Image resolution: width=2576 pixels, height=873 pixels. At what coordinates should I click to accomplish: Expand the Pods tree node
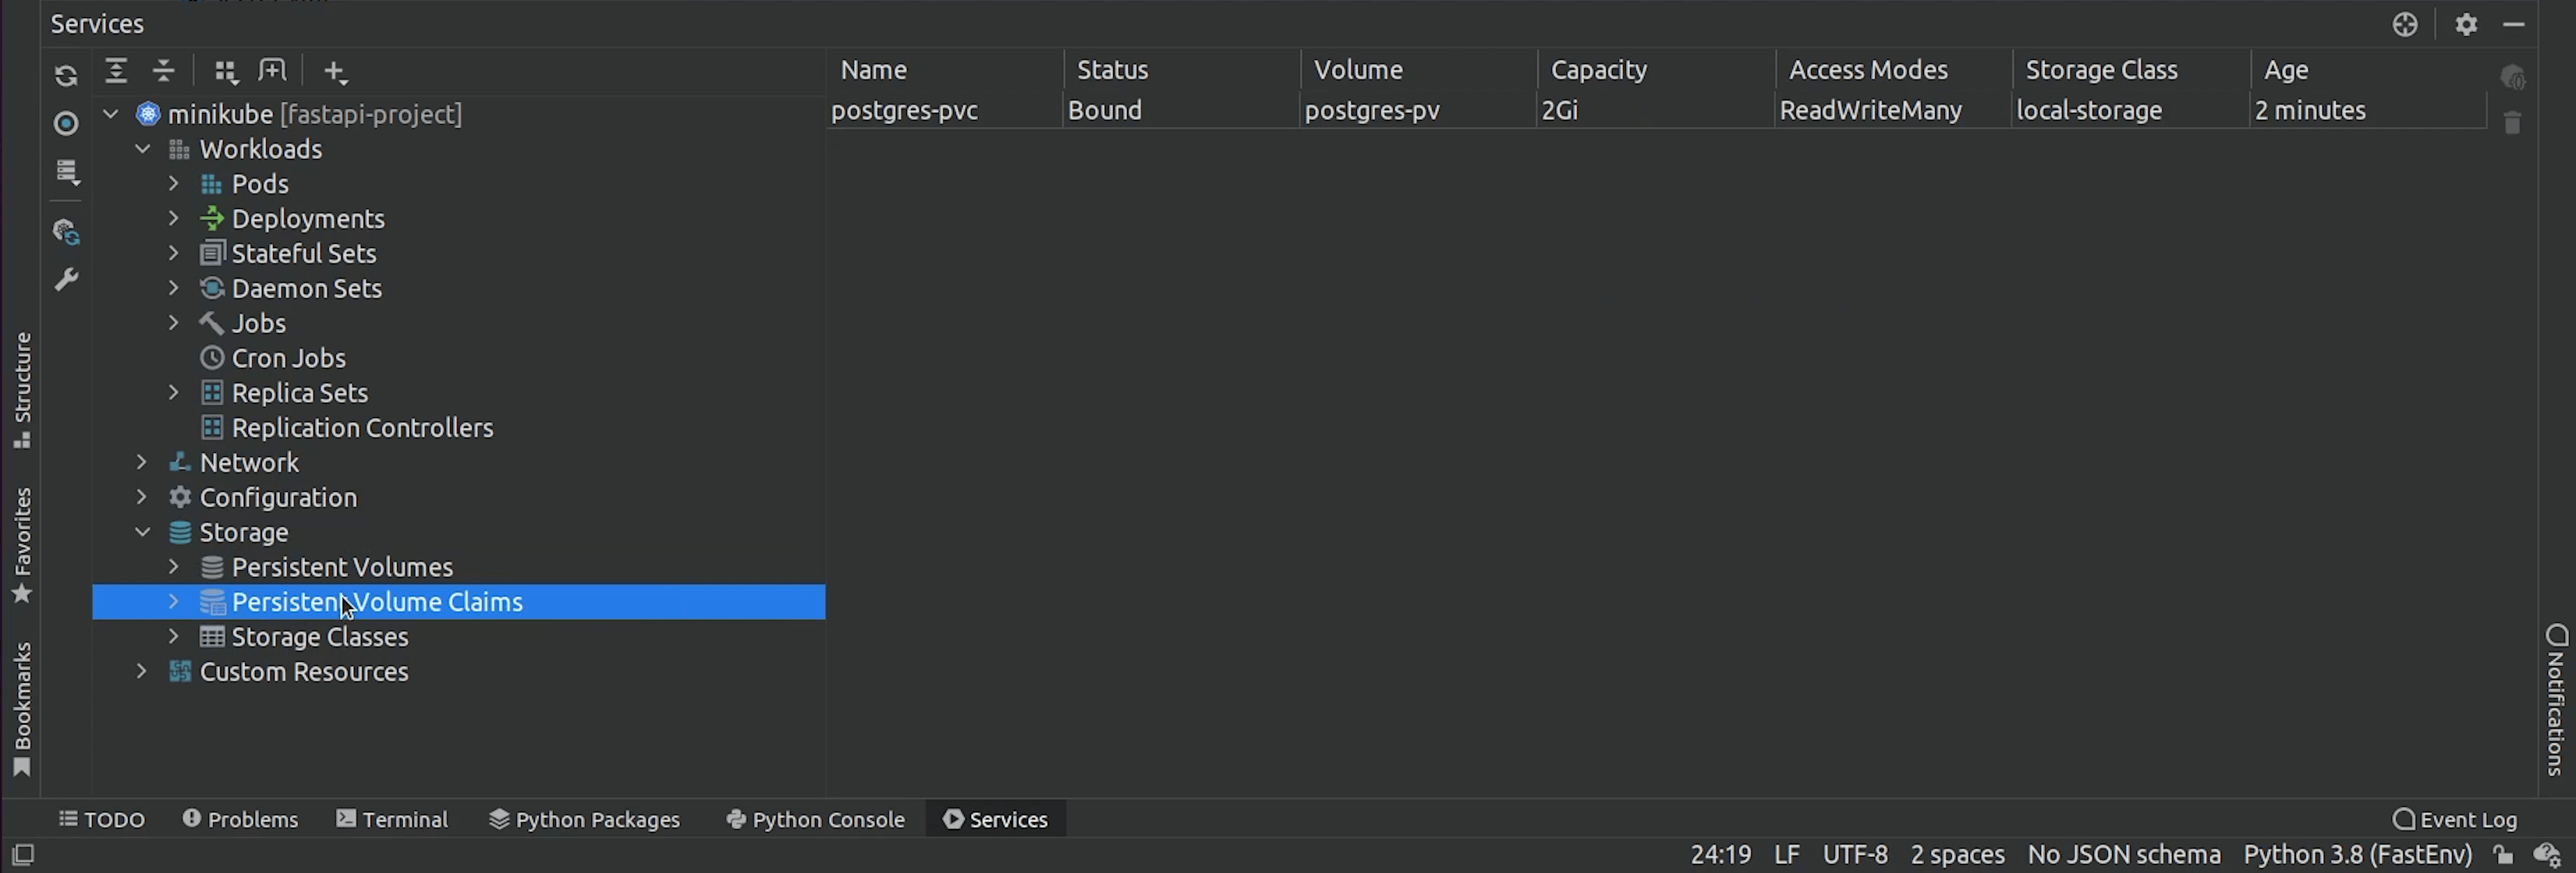click(174, 184)
